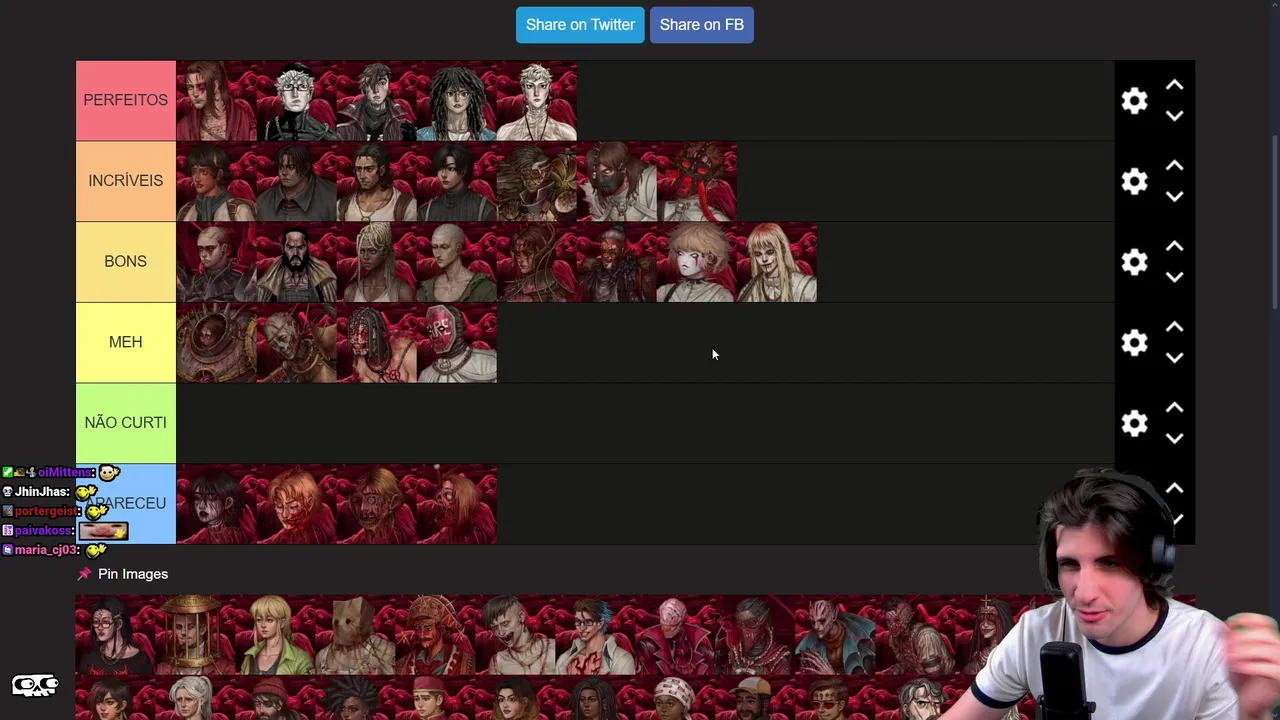Move NÃO CURTI tier down with arrow
This screenshot has height=720, width=1280.
point(1175,439)
